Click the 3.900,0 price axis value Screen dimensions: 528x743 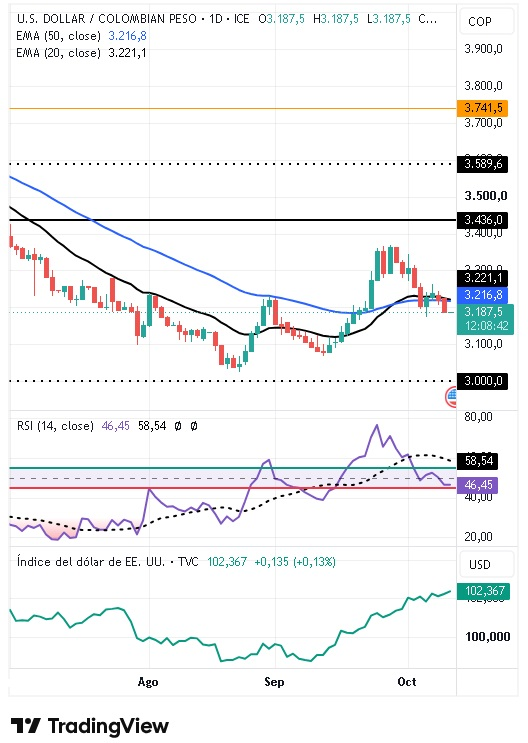tap(483, 49)
